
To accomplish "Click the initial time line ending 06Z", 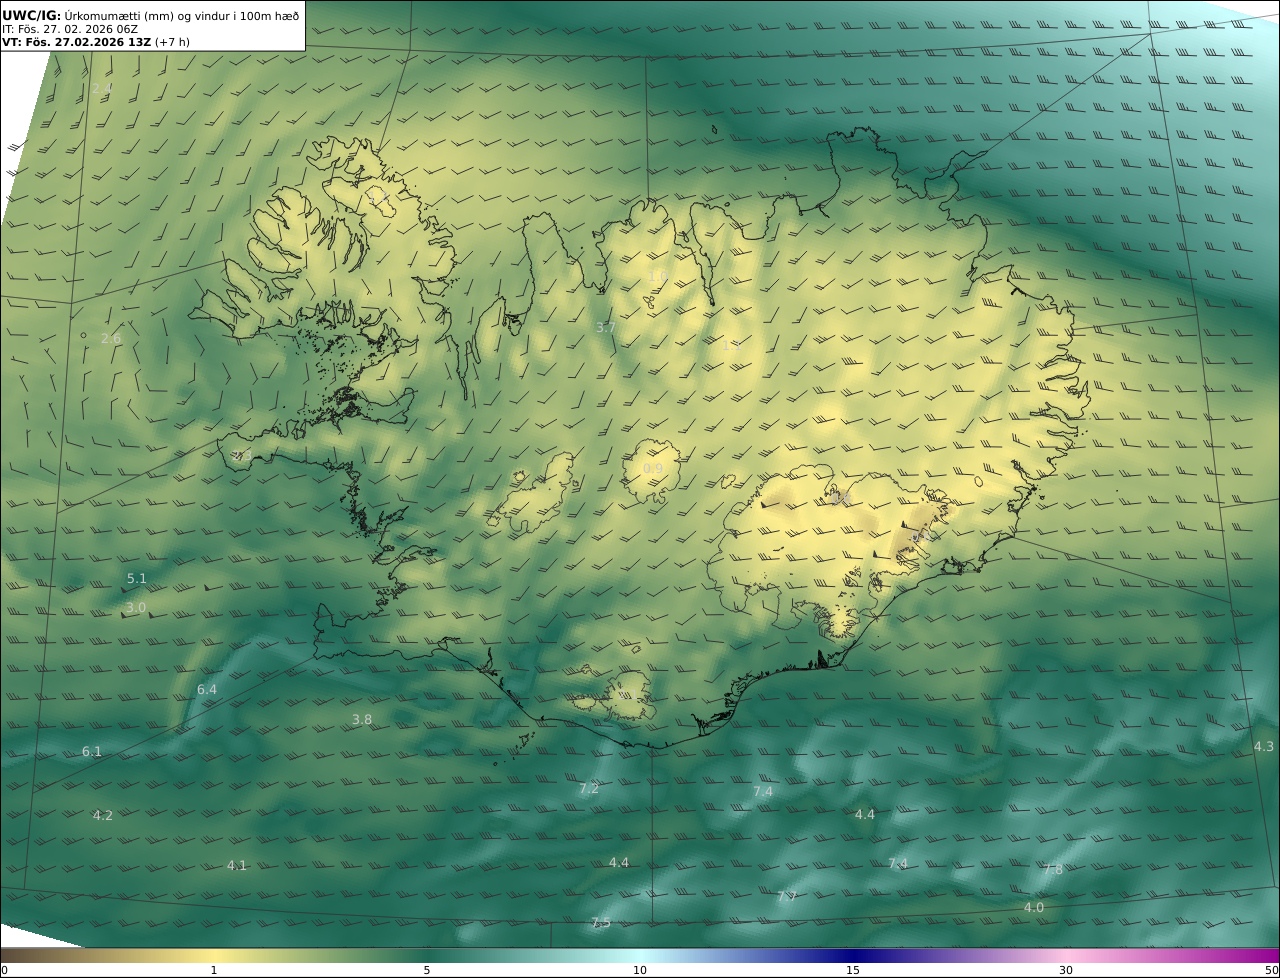I will point(70,29).
